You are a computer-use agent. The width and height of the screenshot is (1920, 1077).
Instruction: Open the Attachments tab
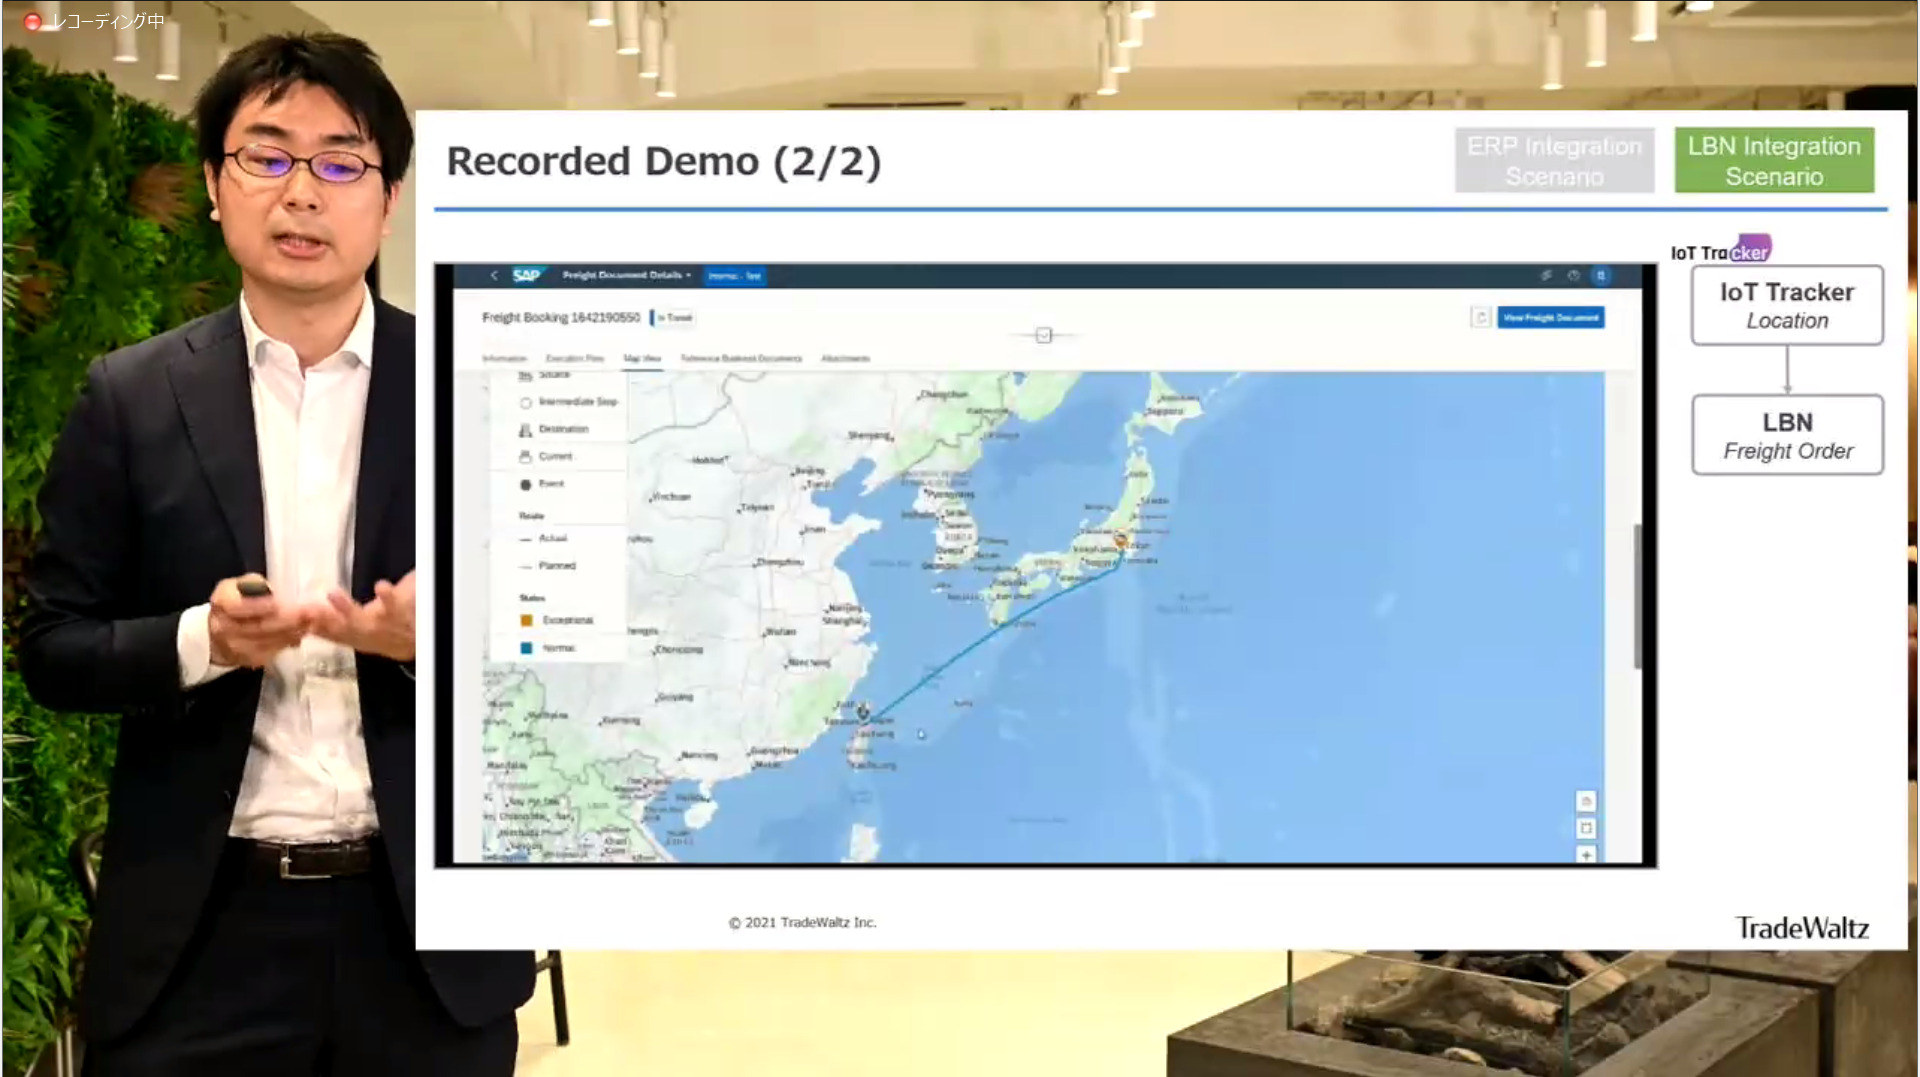click(846, 358)
